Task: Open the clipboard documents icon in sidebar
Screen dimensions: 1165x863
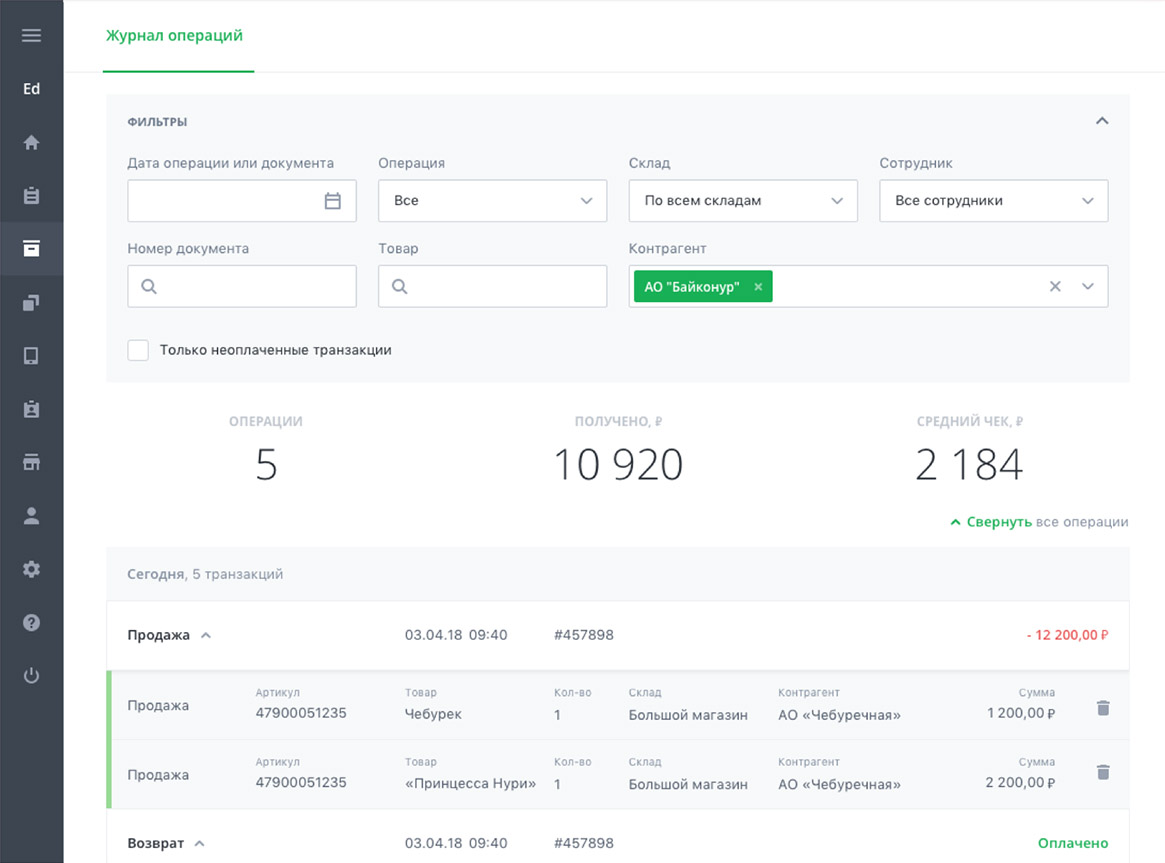Action: coord(31,196)
